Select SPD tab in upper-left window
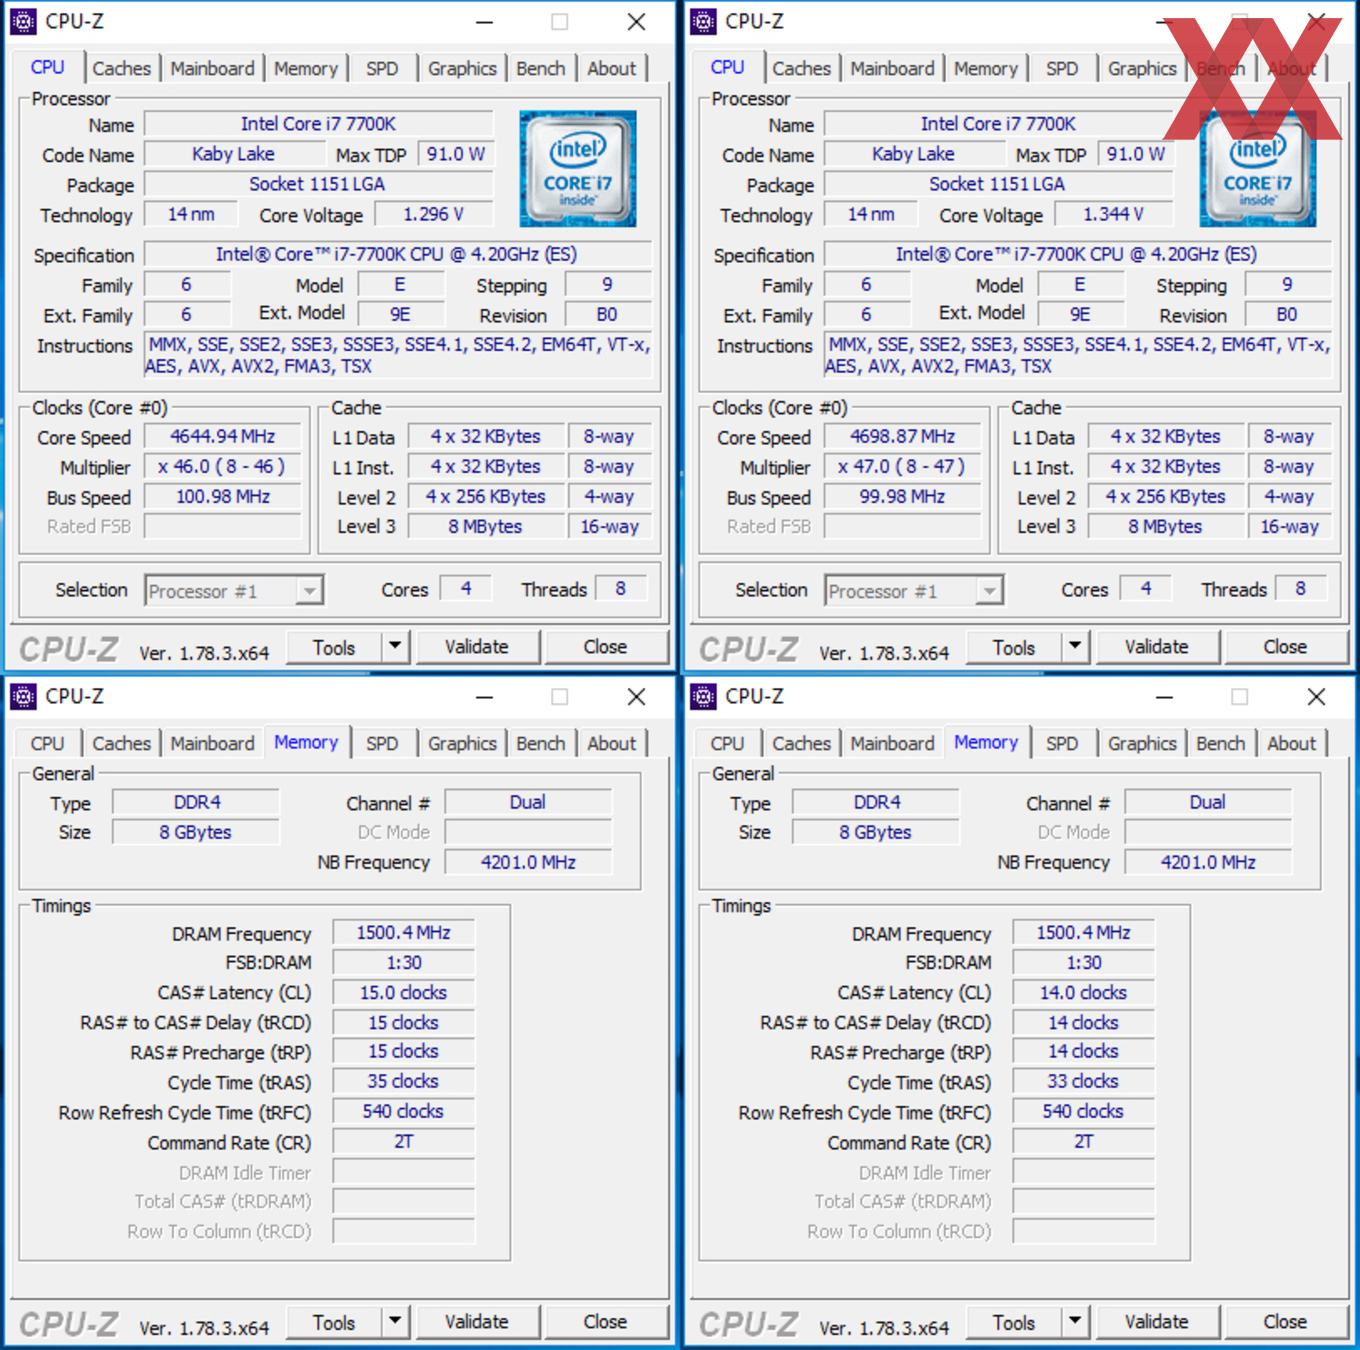1360x1350 pixels. coord(382,69)
